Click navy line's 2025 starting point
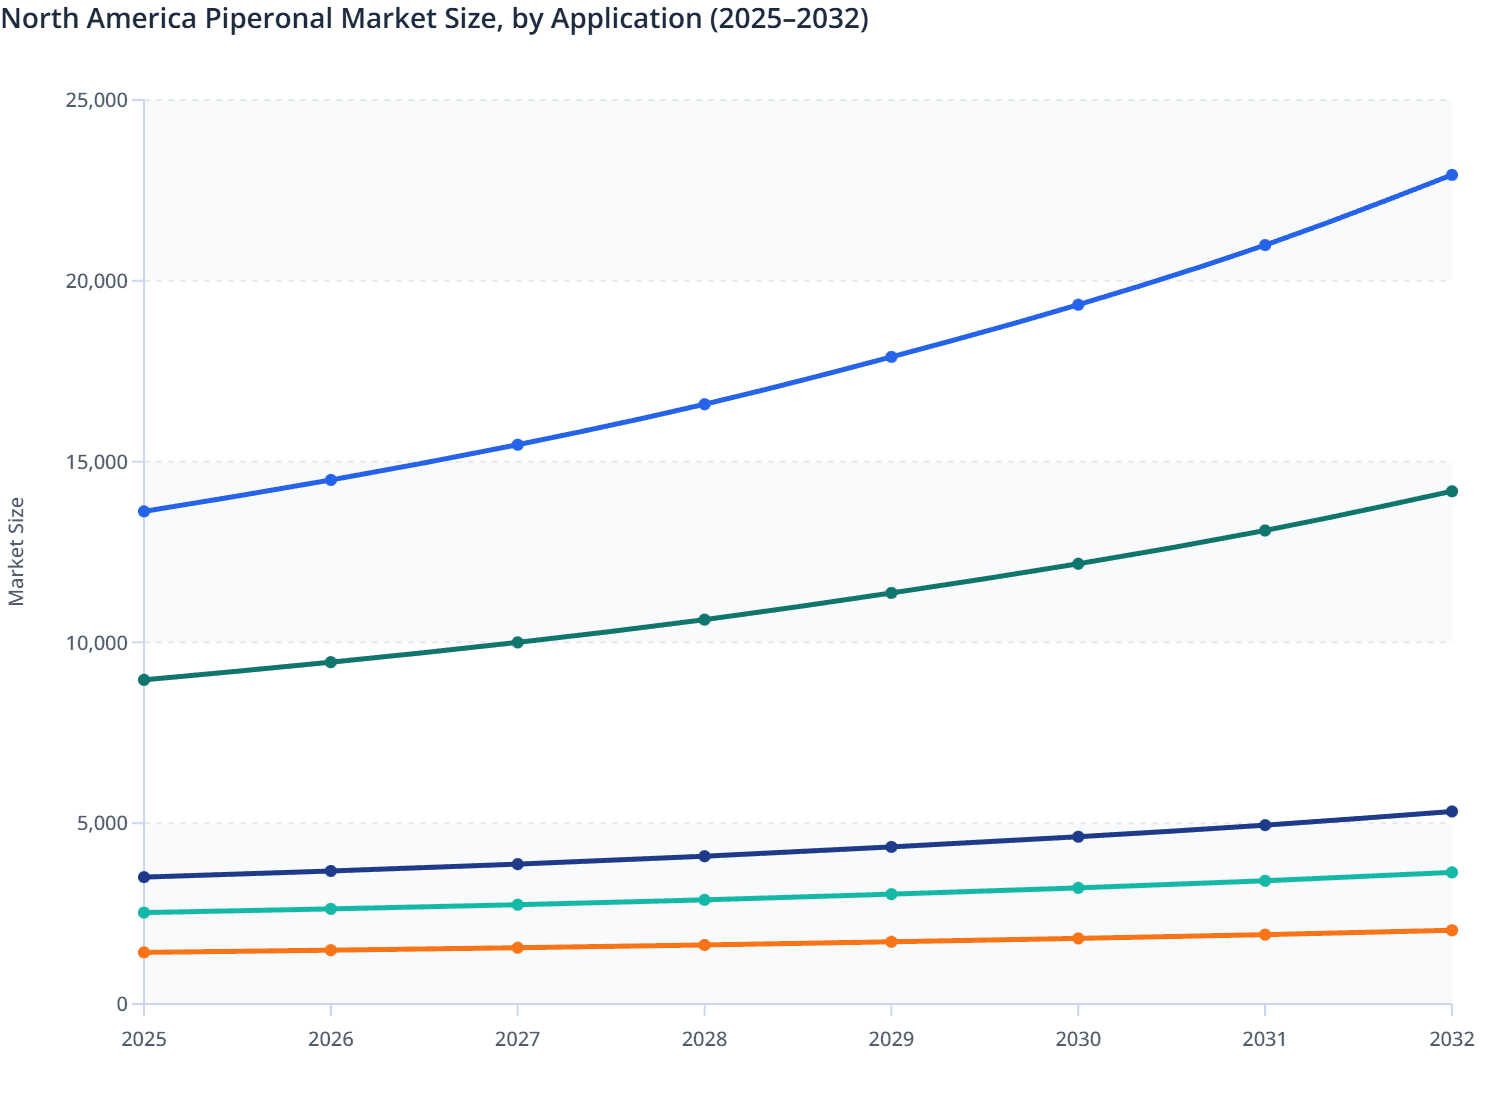Screen dimensions: 1508x1120 [x=144, y=877]
